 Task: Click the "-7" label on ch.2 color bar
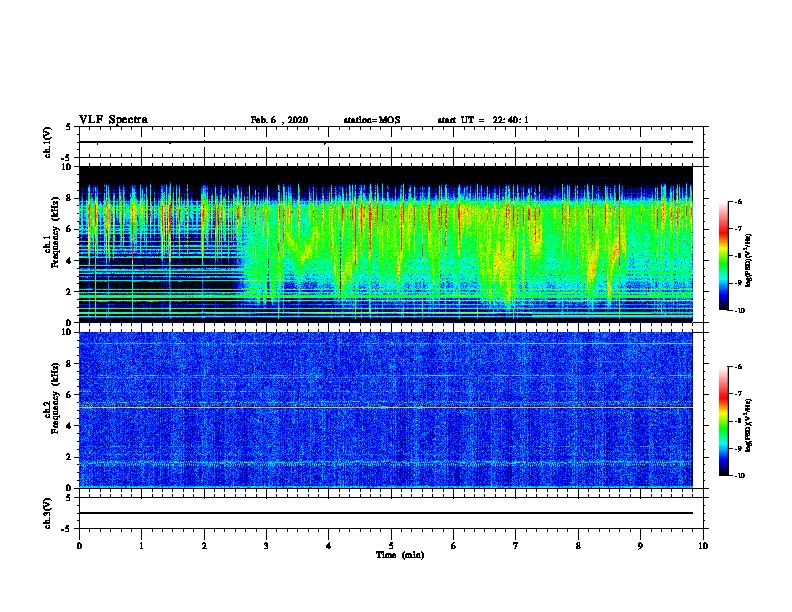tap(738, 393)
